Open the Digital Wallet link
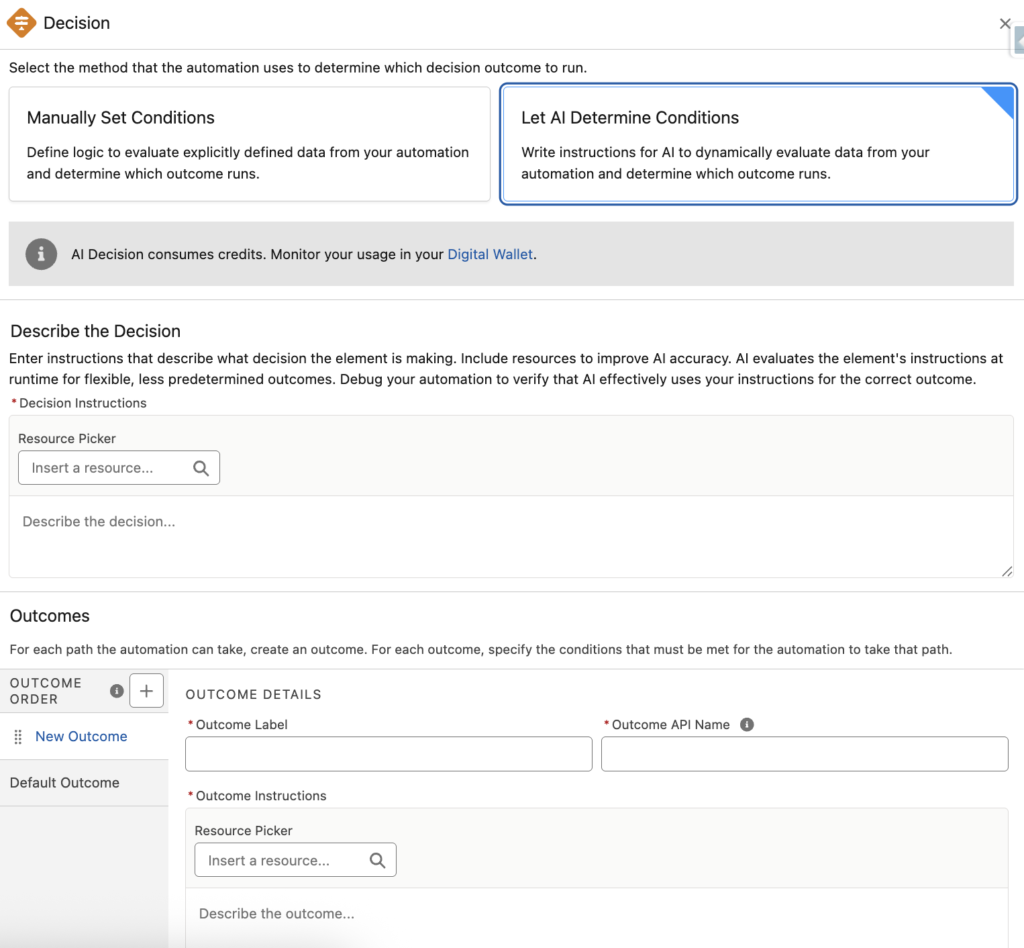This screenshot has width=1024, height=948. tap(490, 254)
